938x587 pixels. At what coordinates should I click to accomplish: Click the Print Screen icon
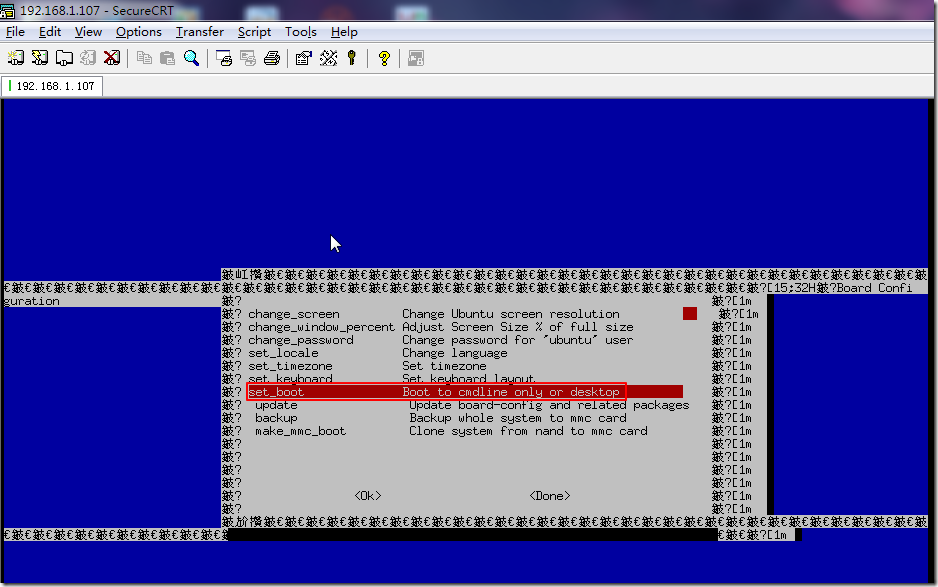[224, 58]
